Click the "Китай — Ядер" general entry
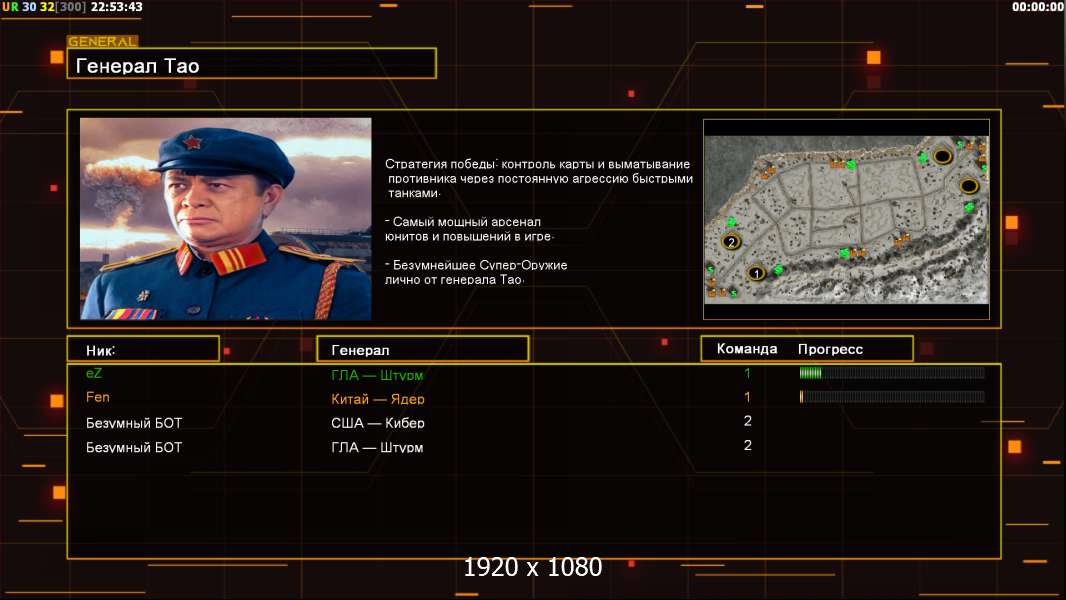 [x=378, y=399]
